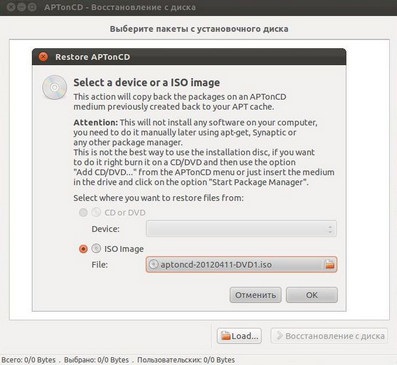The height and width of the screenshot is (365, 397).
Task: Click the disc icon before aptoncd ISO filename
Action: (153, 265)
